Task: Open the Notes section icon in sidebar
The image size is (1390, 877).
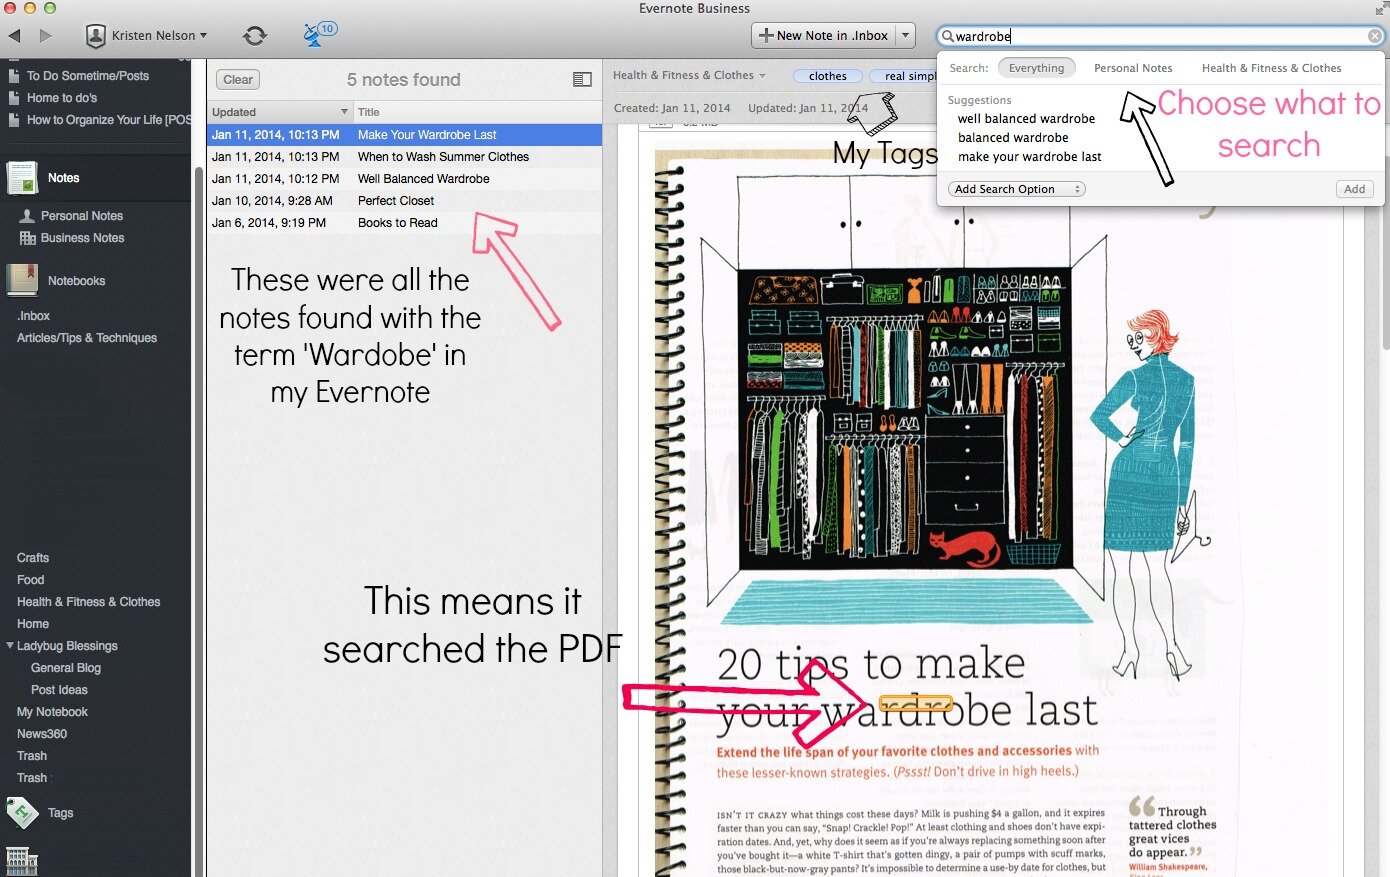Action: tap(22, 178)
